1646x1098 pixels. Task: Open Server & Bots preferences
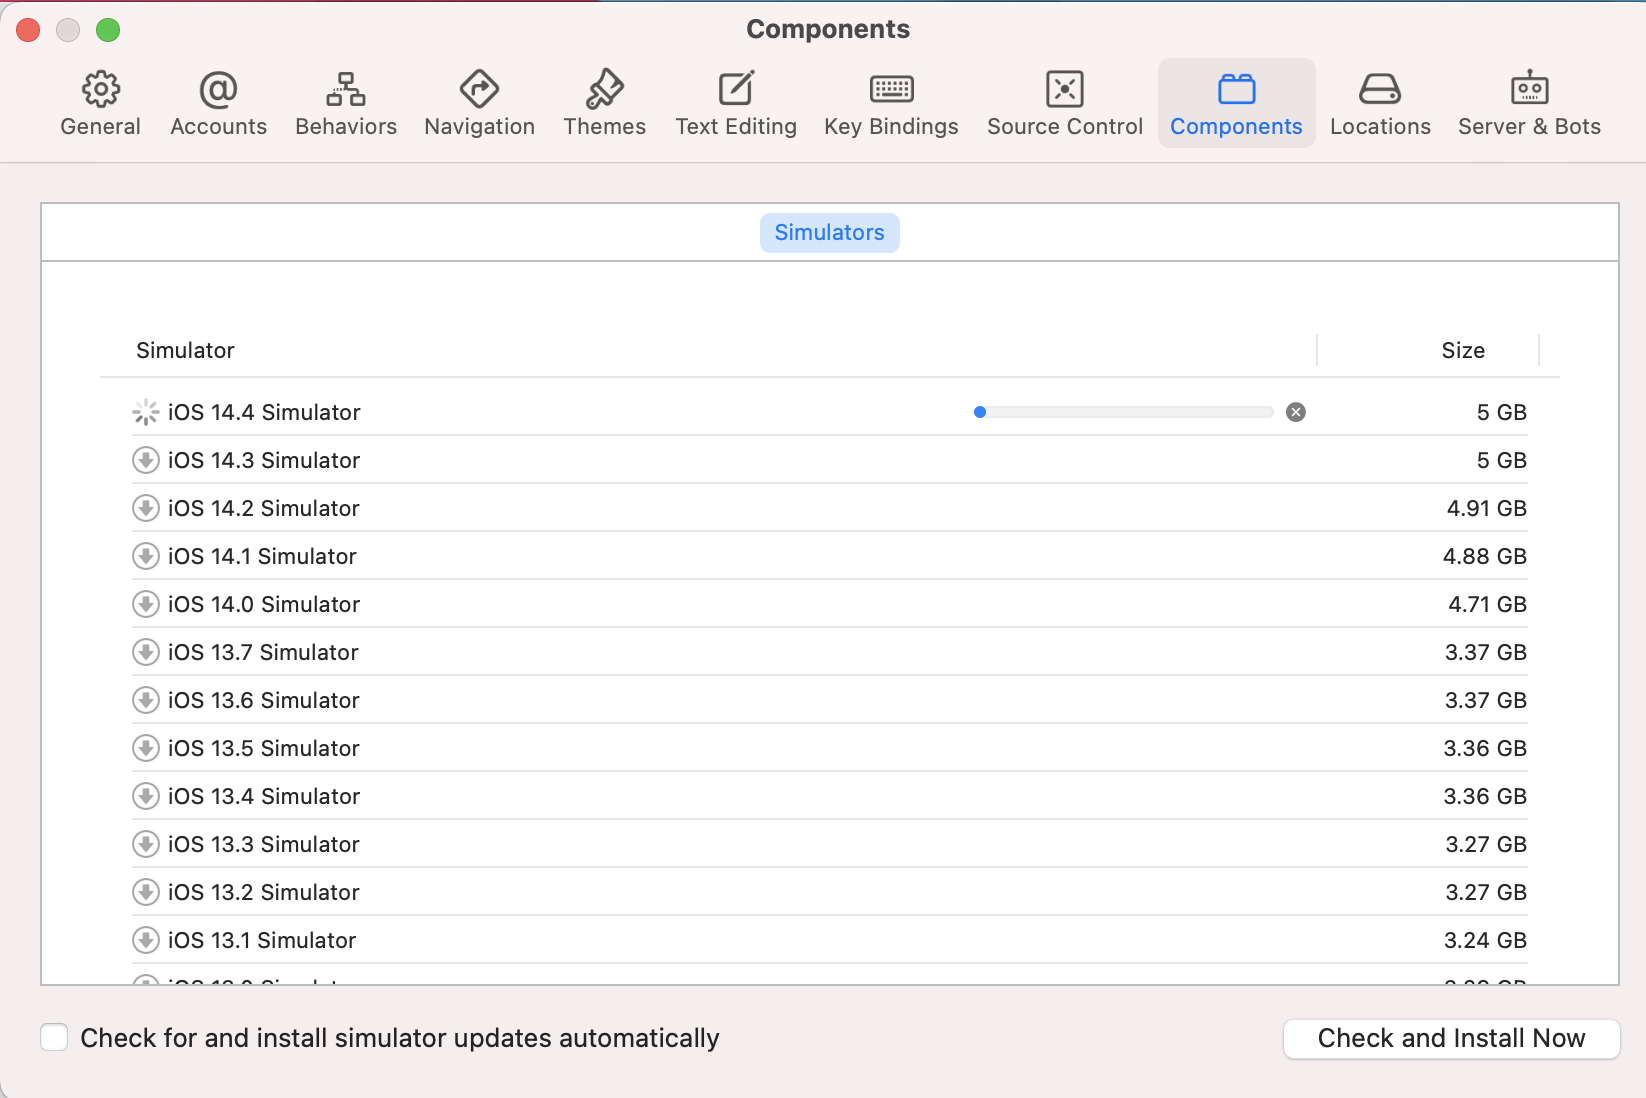[x=1529, y=103]
